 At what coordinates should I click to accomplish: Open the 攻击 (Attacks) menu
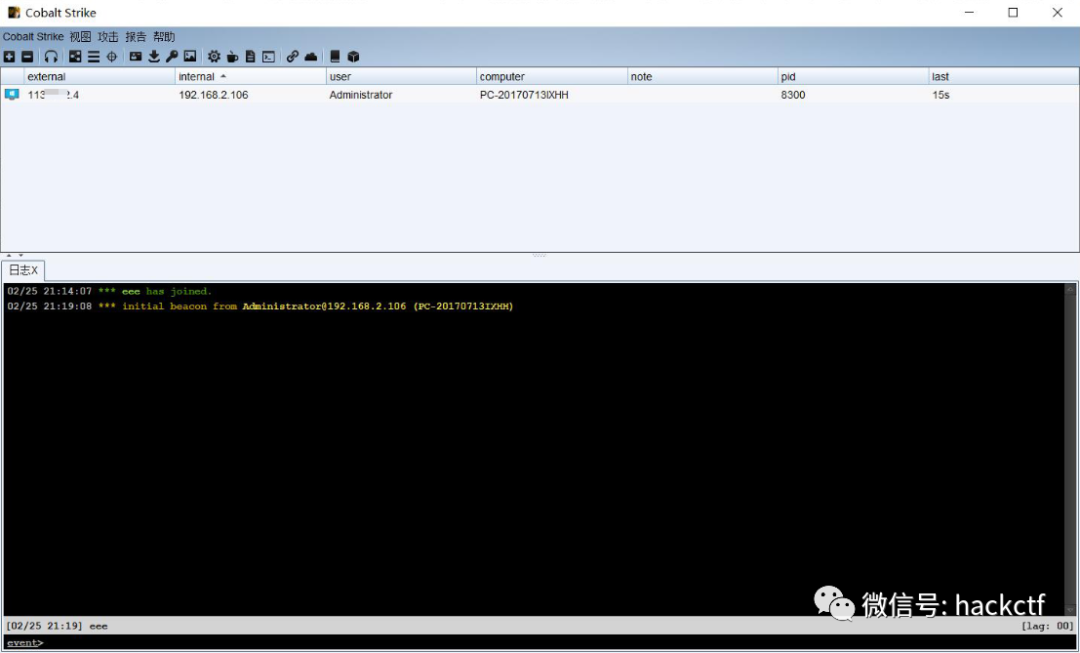click(108, 37)
